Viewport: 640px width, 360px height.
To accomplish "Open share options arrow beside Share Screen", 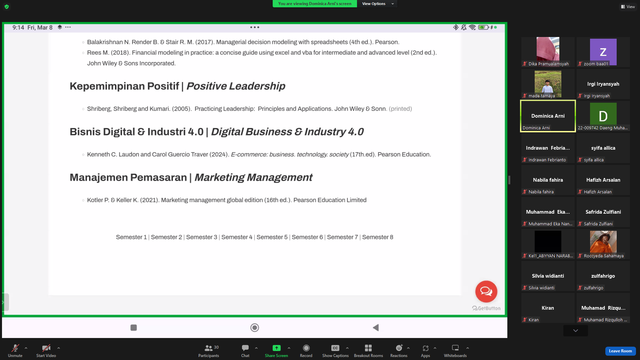I will (x=289, y=348).
